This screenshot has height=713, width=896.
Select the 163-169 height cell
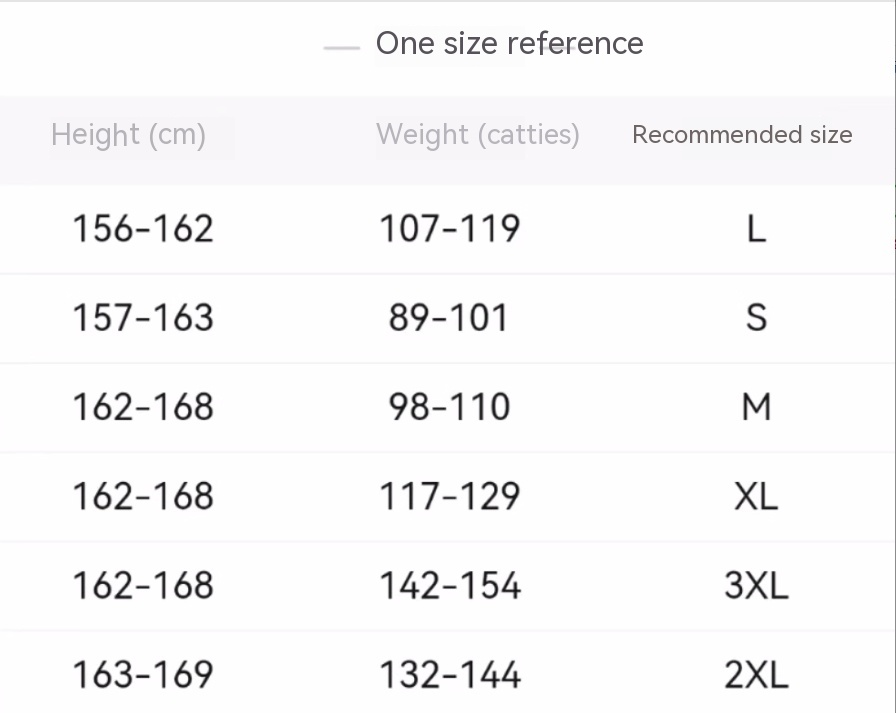click(x=143, y=675)
